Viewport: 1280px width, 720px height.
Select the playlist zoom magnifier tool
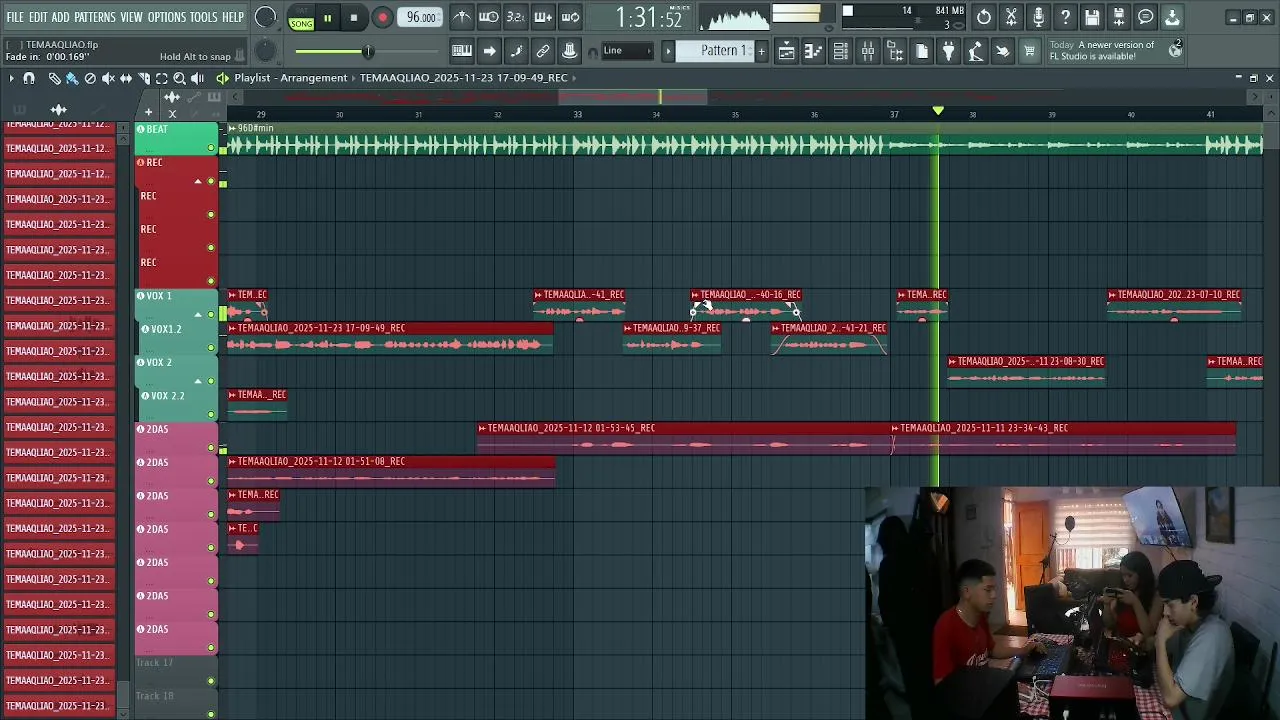180,78
